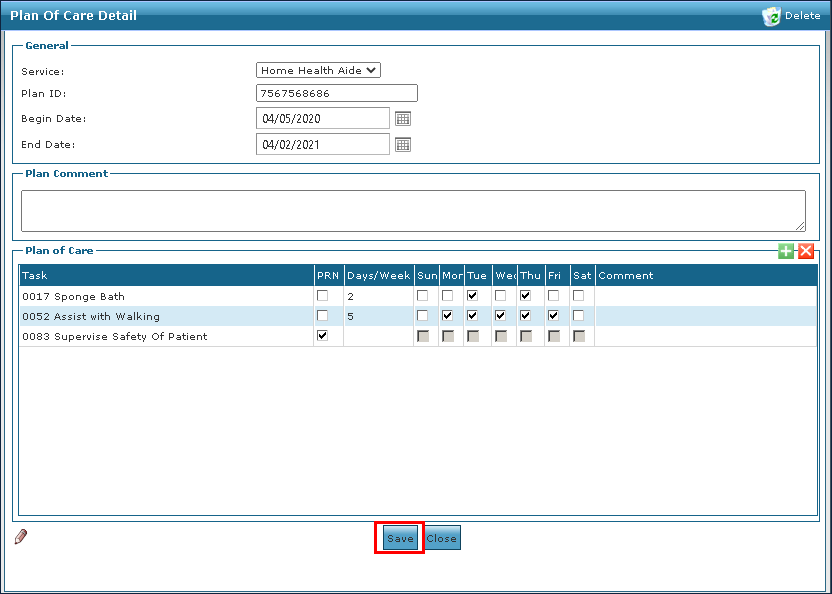Image resolution: width=832 pixels, height=594 pixels.
Task: Uncheck PRN for Supervise Safety Of Patient
Action: pyautogui.click(x=322, y=336)
